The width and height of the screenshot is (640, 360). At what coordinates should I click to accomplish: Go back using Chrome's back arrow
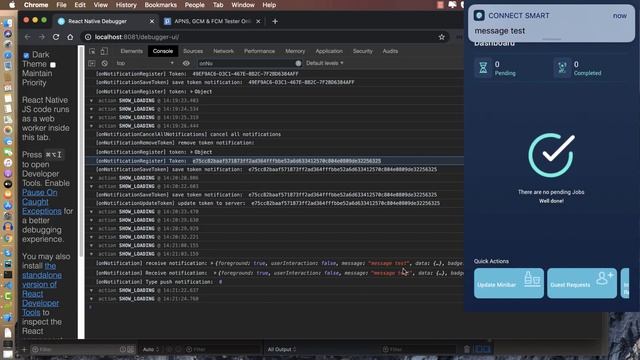pos(27,37)
